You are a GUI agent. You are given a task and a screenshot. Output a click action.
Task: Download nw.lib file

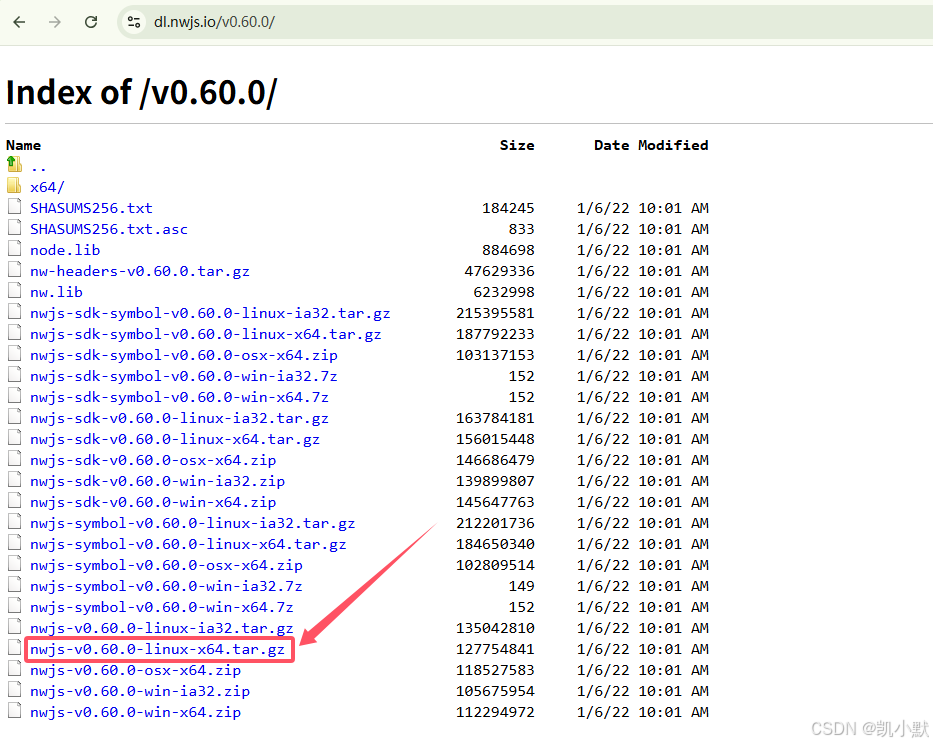[x=57, y=292]
